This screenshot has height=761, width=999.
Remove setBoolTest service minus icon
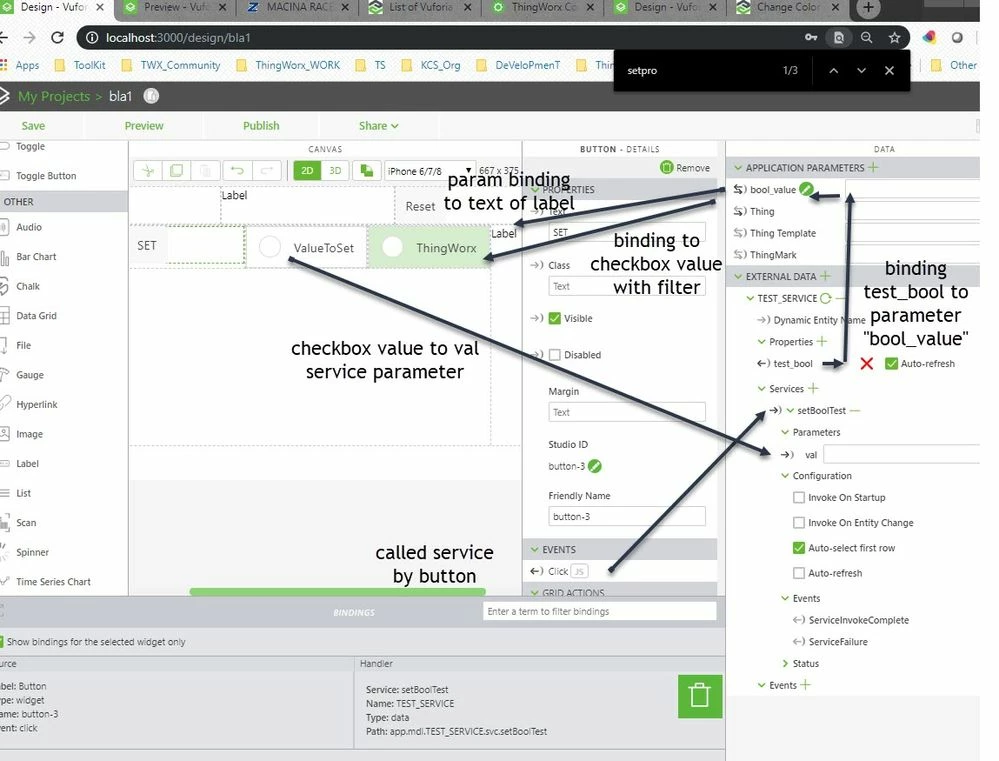point(855,410)
